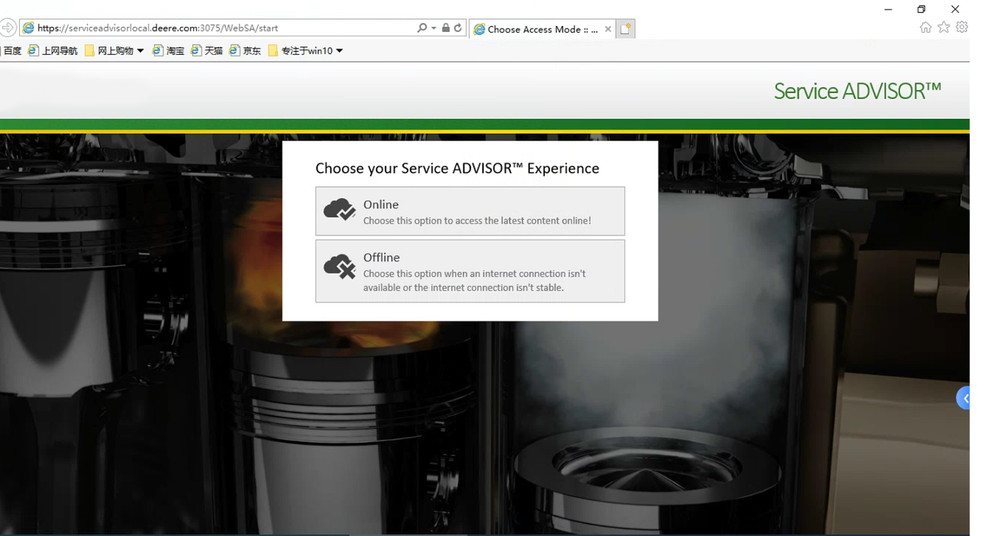Expand the blue side panel chevron
Viewport: 1000px width, 536px height.
click(964, 398)
